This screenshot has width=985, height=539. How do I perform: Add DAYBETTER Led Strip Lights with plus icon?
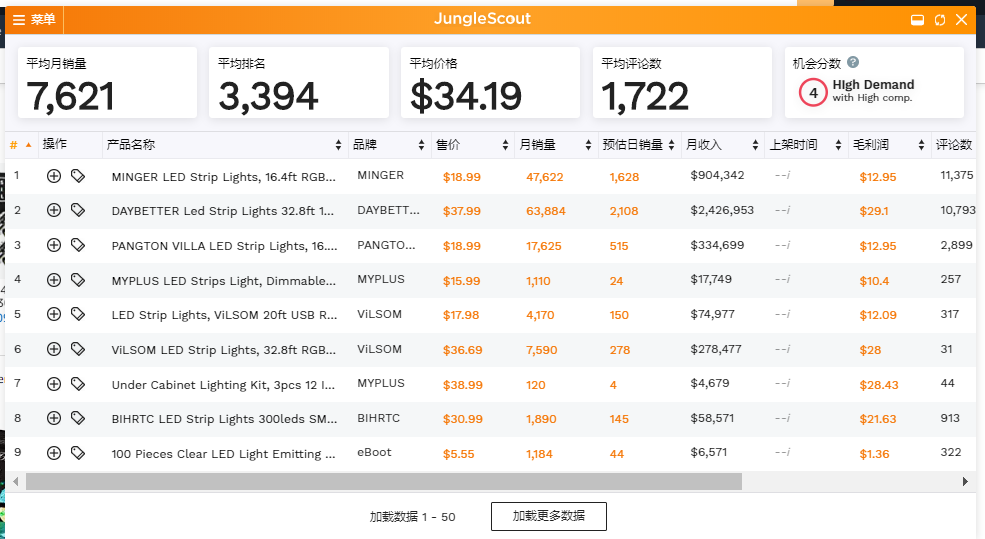point(54,210)
